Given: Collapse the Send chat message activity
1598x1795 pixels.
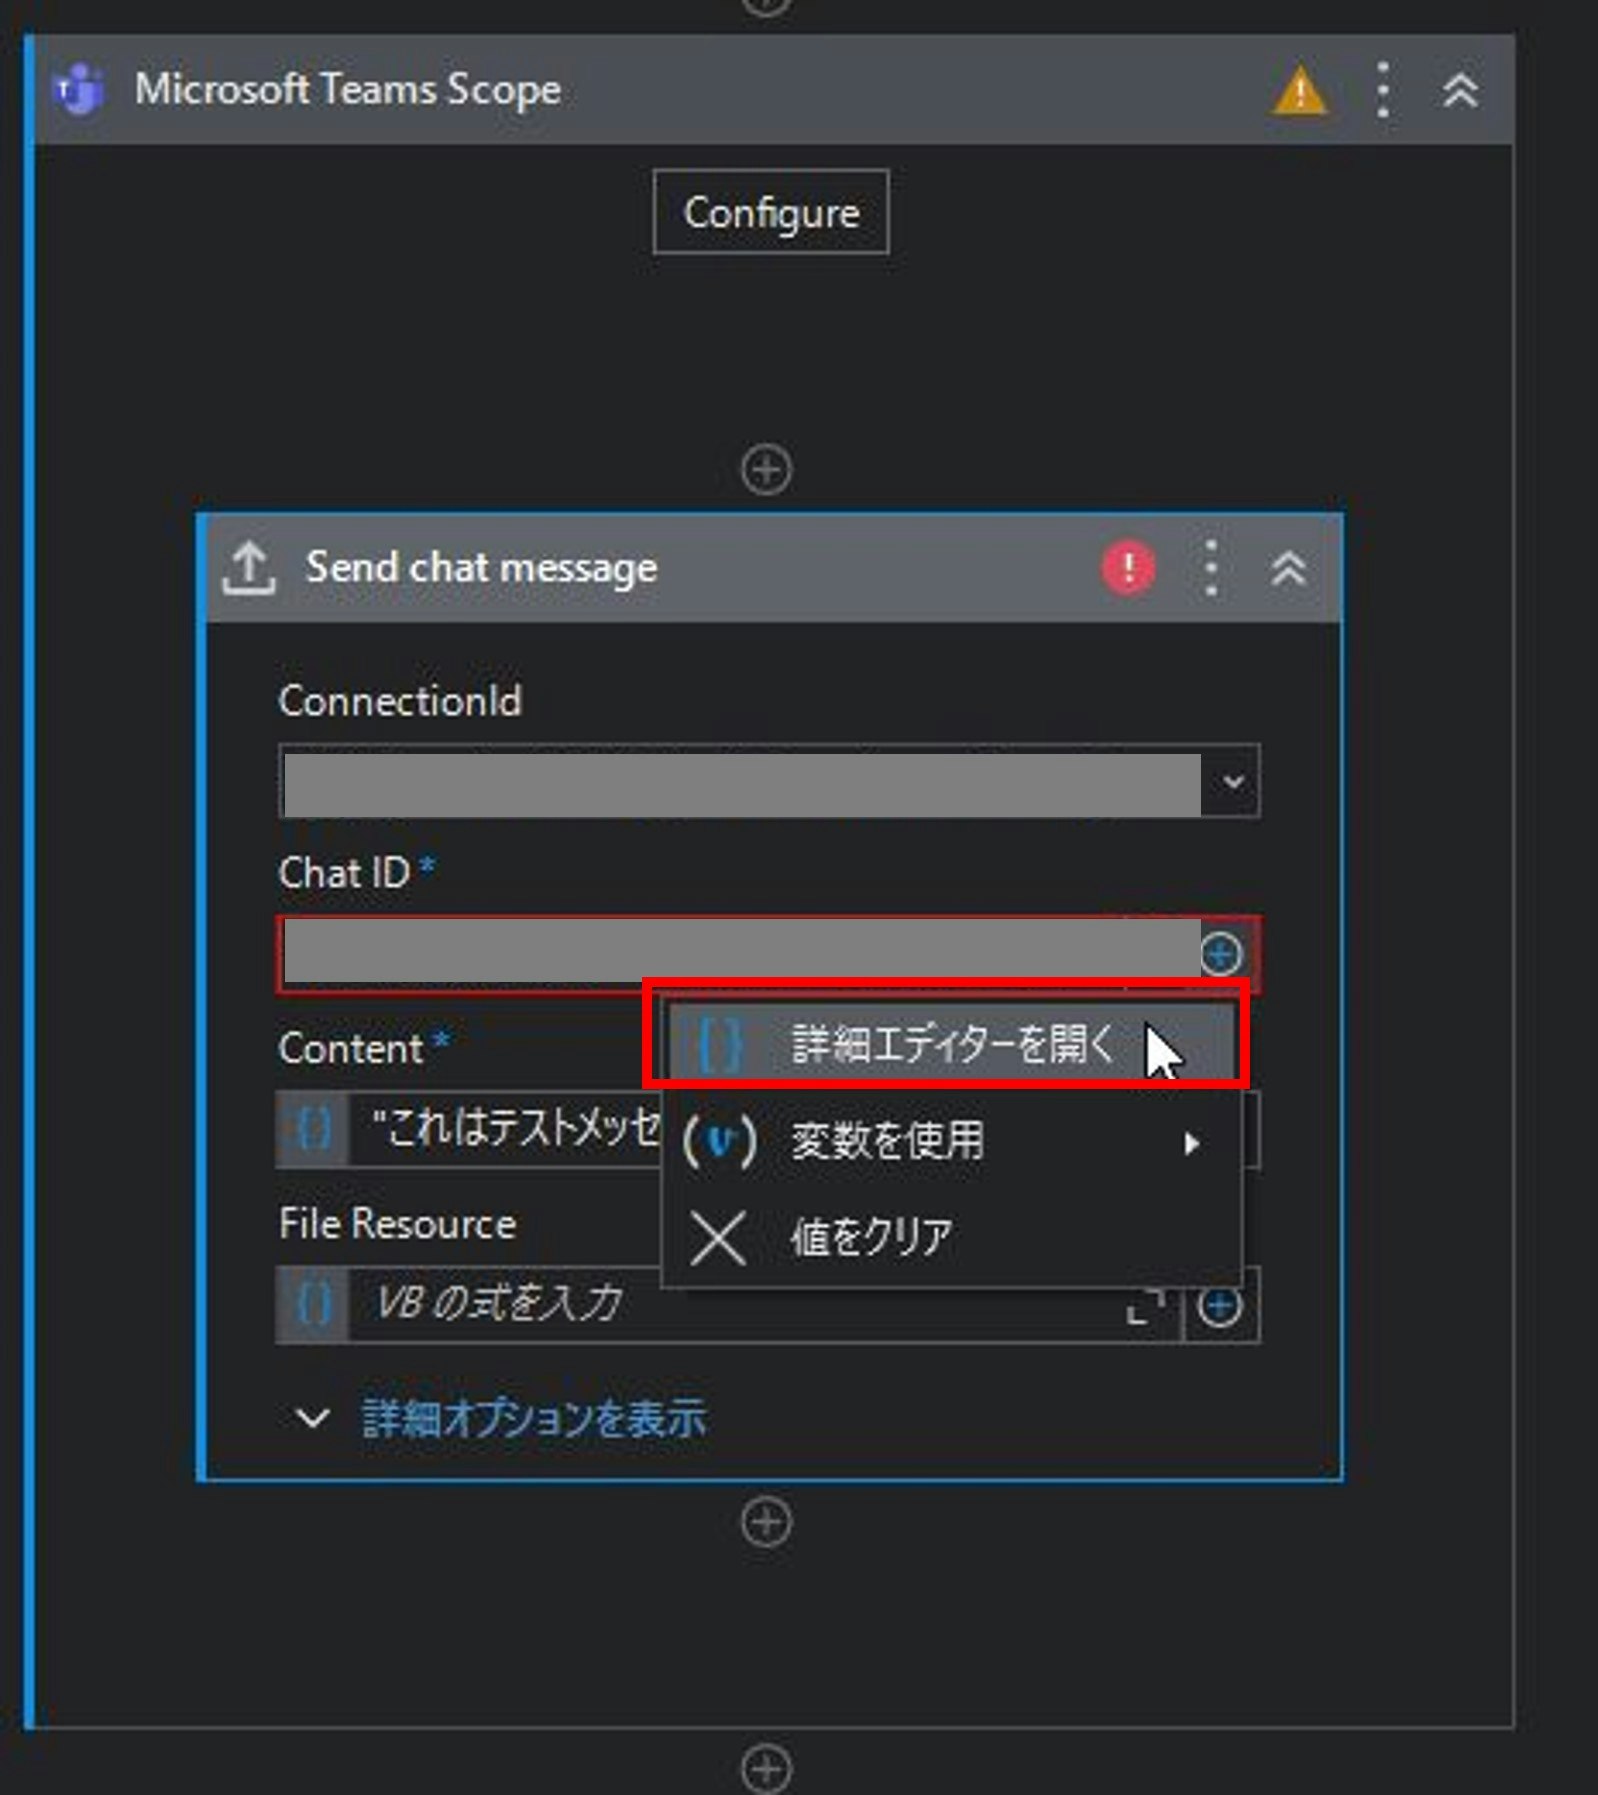Looking at the screenshot, I should (1288, 568).
